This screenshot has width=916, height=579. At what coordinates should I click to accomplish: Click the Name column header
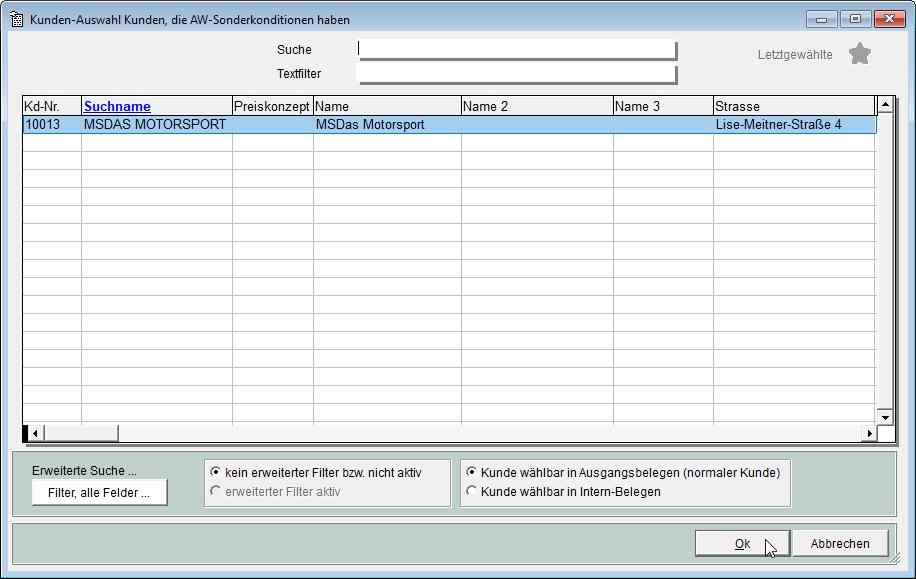point(387,106)
